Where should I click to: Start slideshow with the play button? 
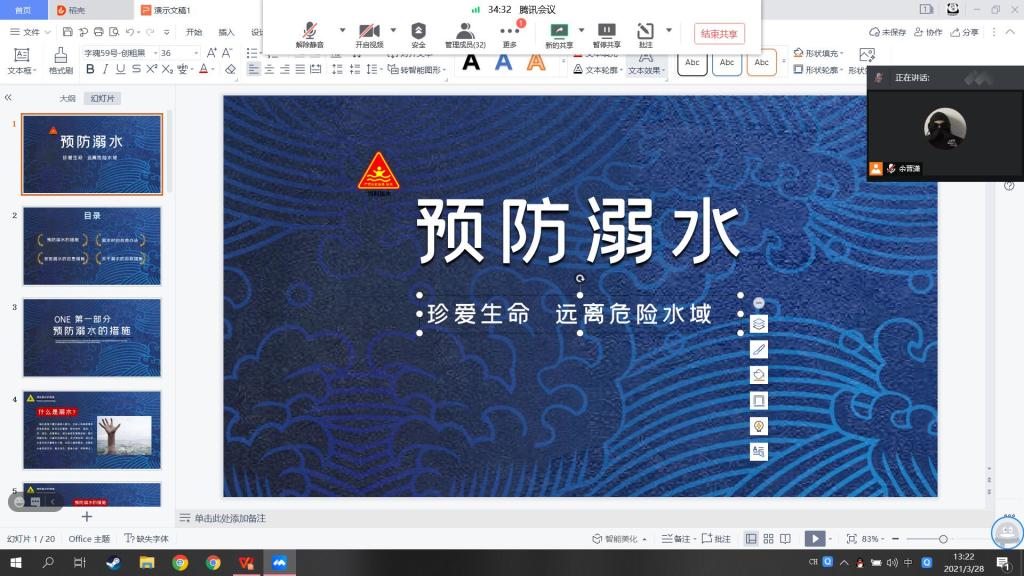815,539
